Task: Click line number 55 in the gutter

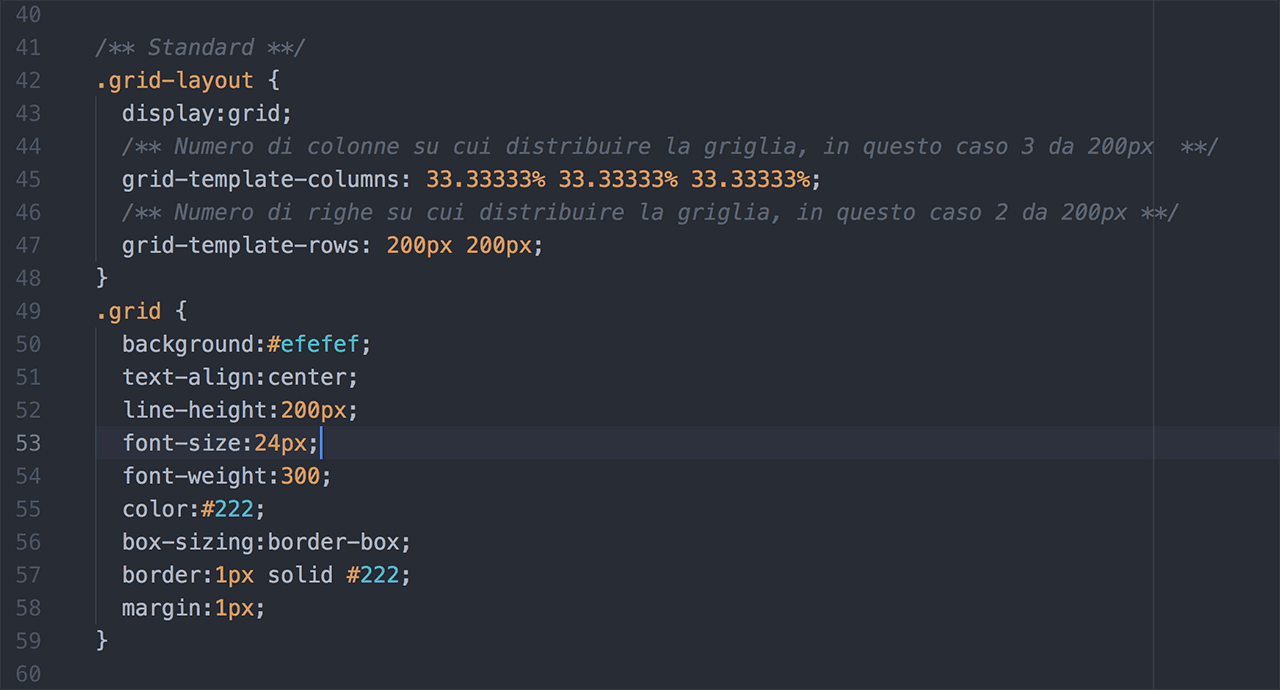Action: tap(29, 509)
